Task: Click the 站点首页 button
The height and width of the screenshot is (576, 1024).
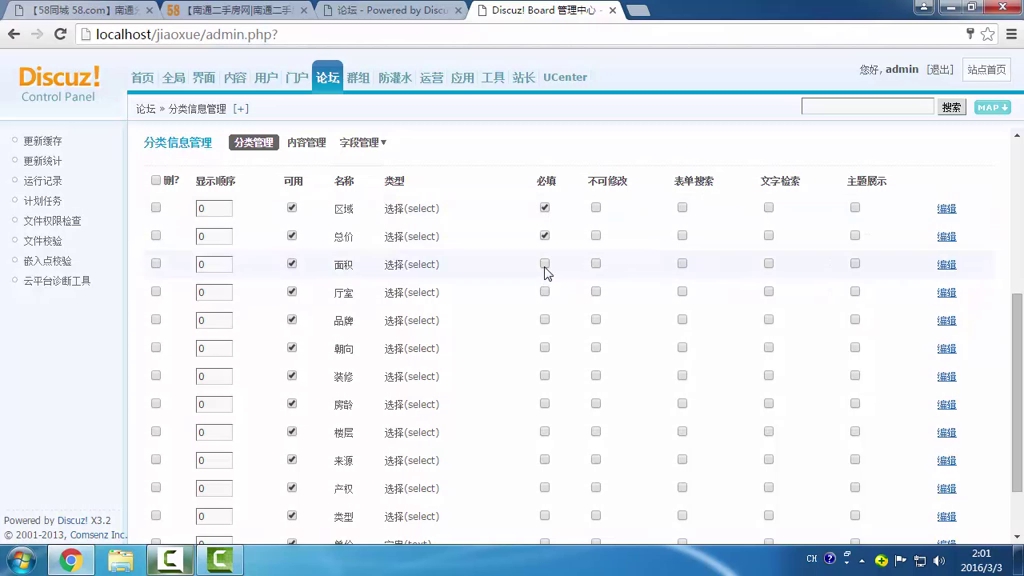Action: click(986, 69)
